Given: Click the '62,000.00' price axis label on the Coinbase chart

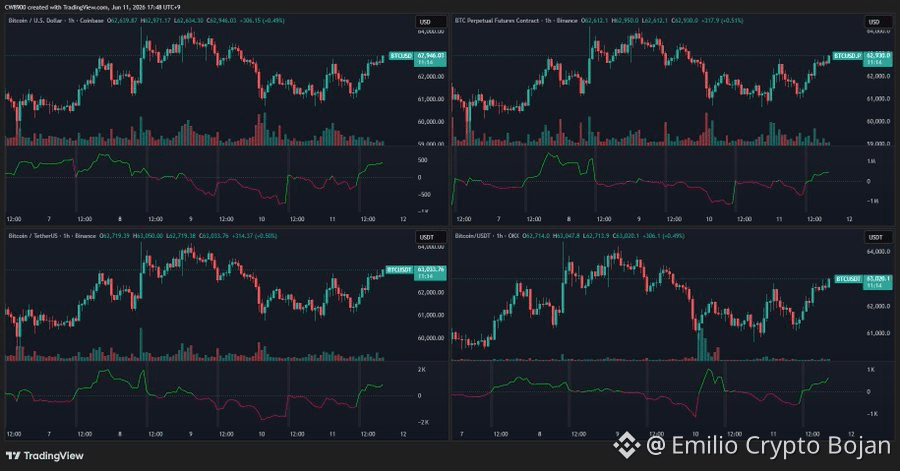Looking at the screenshot, I should (430, 76).
